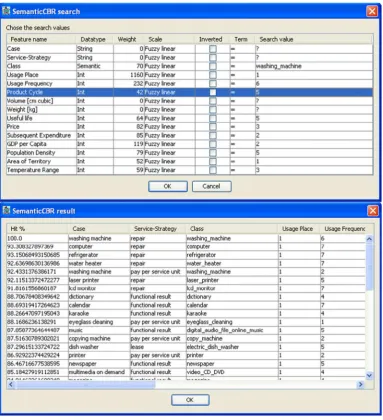Toggle Inverted checkbox for GDP per Capita row
Screen dimensions: 383x420
click(x=213, y=144)
